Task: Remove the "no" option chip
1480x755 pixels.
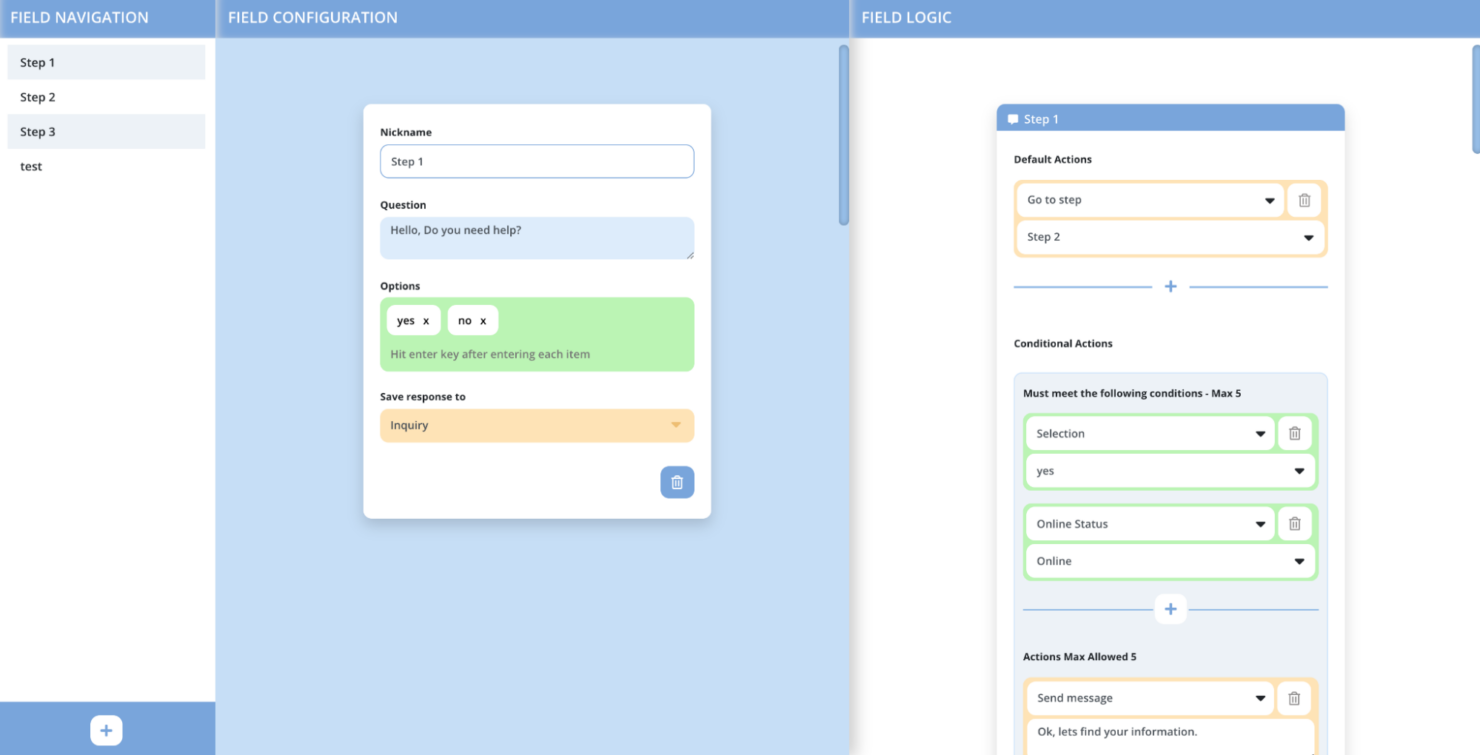Action: click(x=485, y=320)
